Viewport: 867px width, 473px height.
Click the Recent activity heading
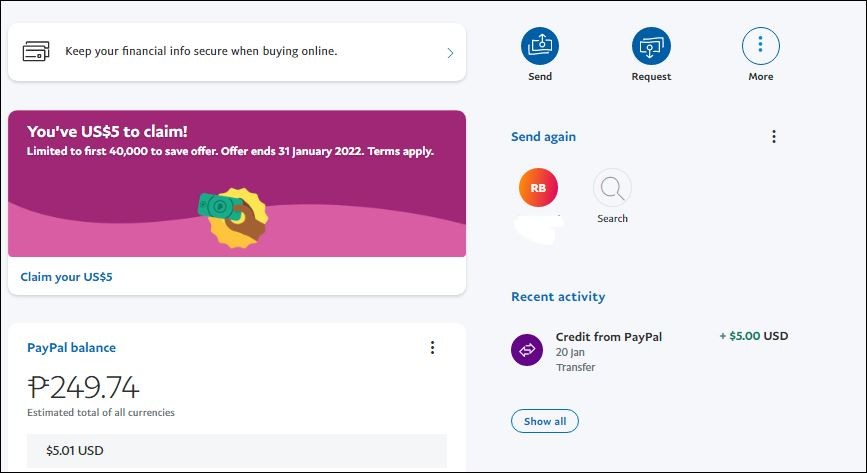pos(558,297)
